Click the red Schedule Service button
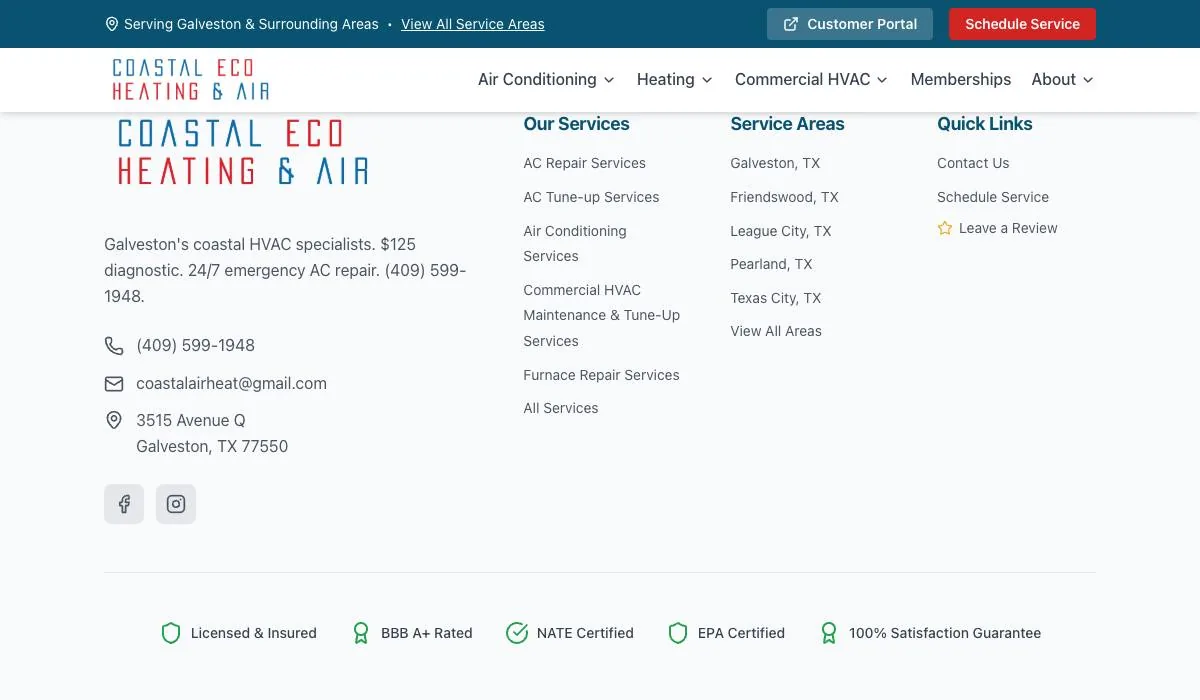The height and width of the screenshot is (700, 1200). tap(1022, 24)
